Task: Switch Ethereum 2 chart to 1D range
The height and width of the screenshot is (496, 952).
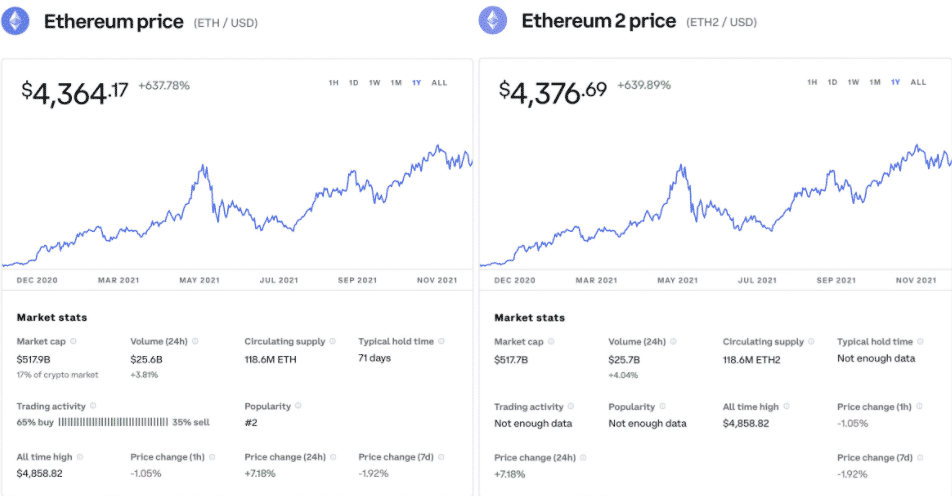Action: [x=832, y=82]
